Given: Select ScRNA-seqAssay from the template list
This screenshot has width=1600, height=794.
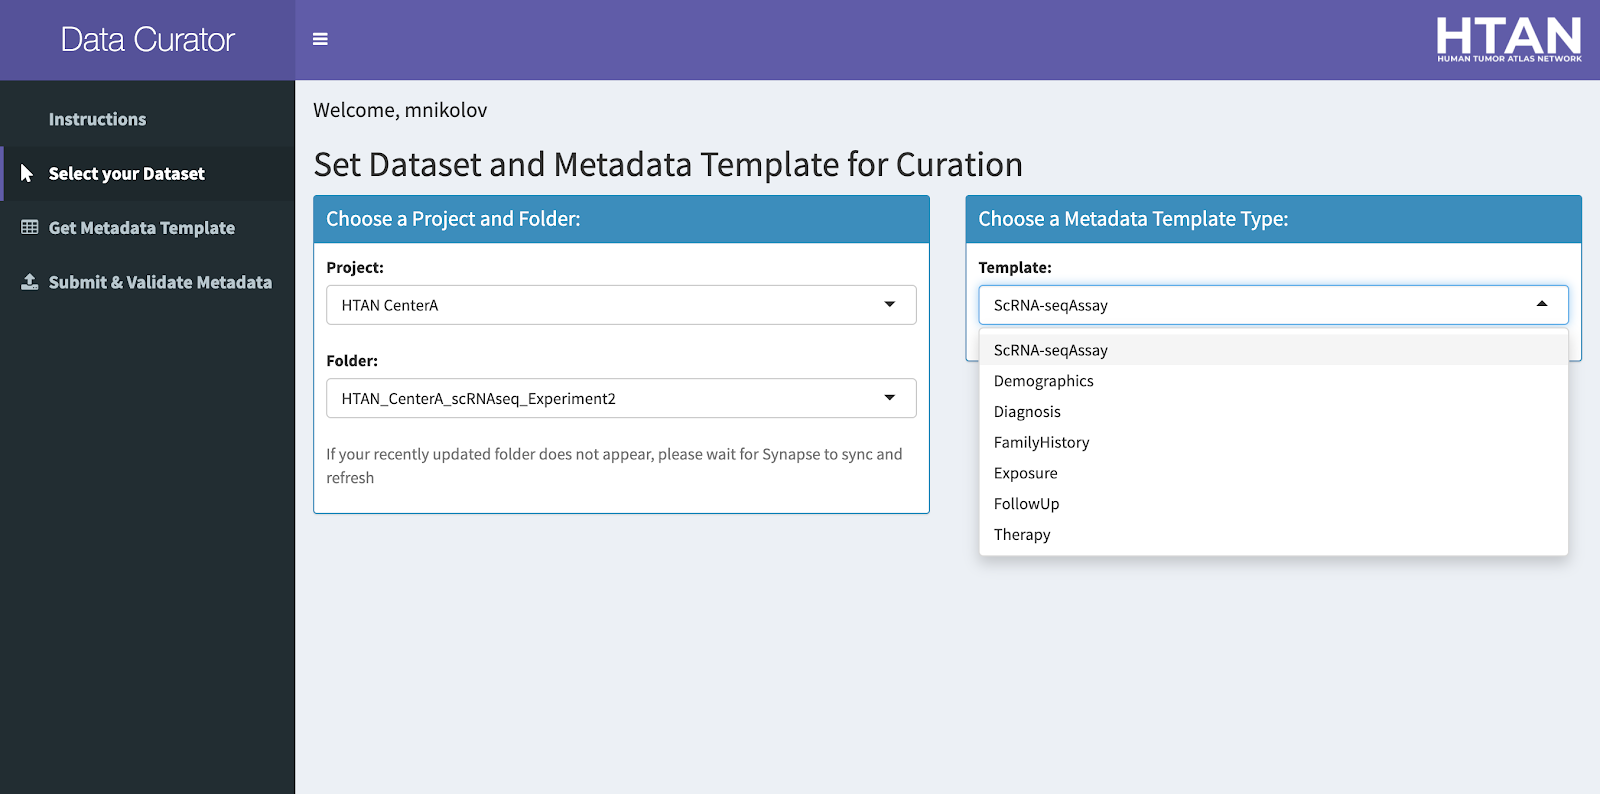Looking at the screenshot, I should (1273, 350).
